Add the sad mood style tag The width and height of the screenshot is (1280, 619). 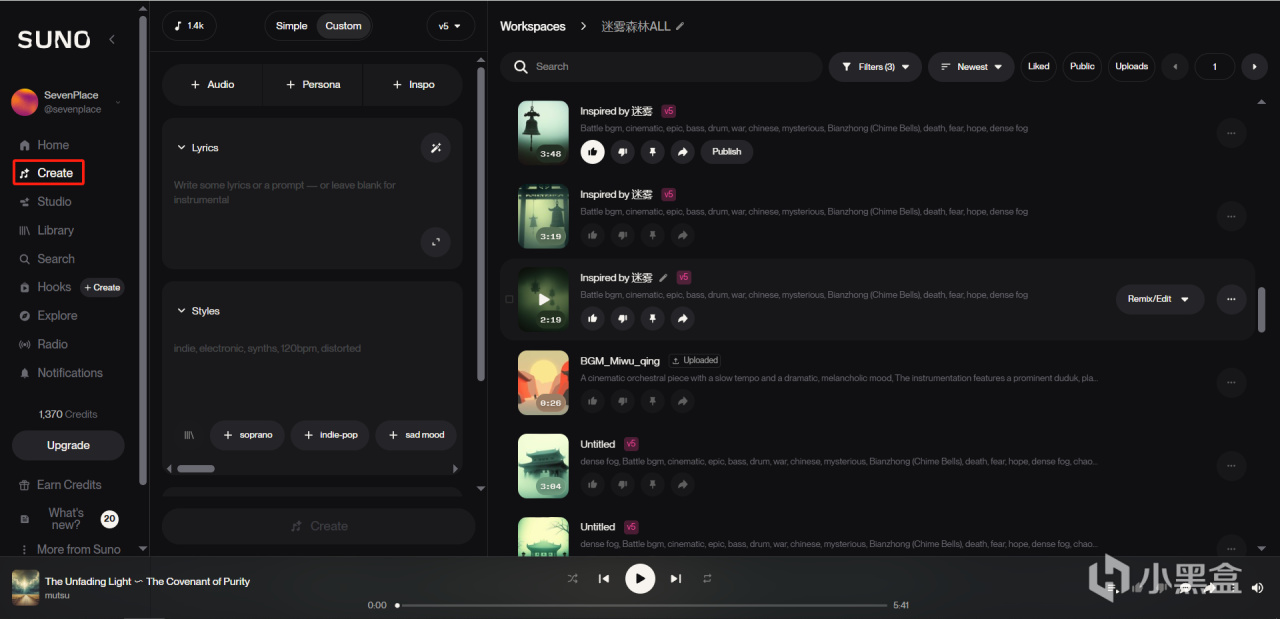(416, 435)
